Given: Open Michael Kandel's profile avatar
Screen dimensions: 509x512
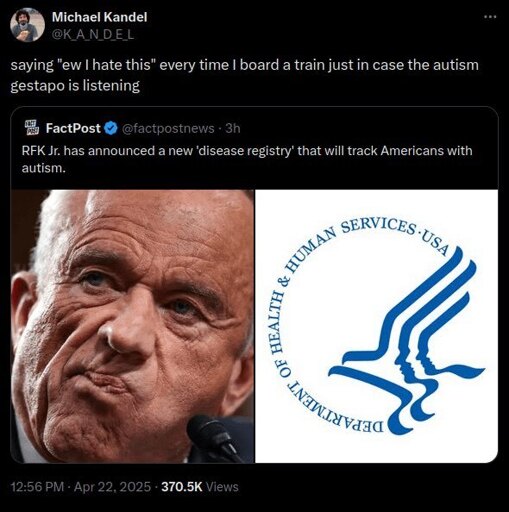Looking at the screenshot, I should coord(28,25).
